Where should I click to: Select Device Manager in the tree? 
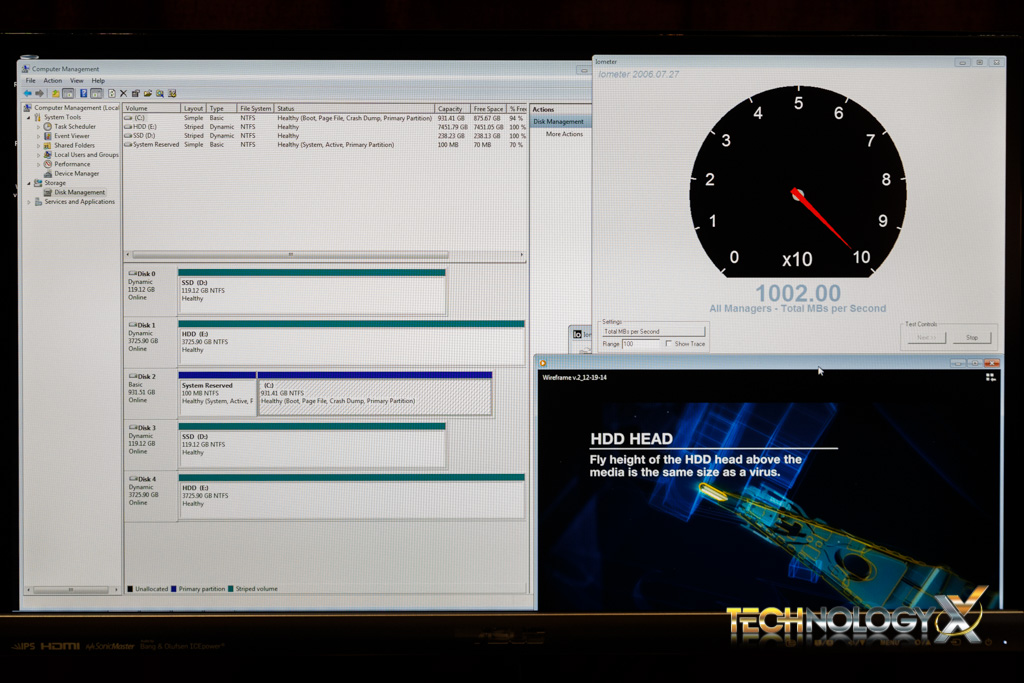[x=76, y=174]
